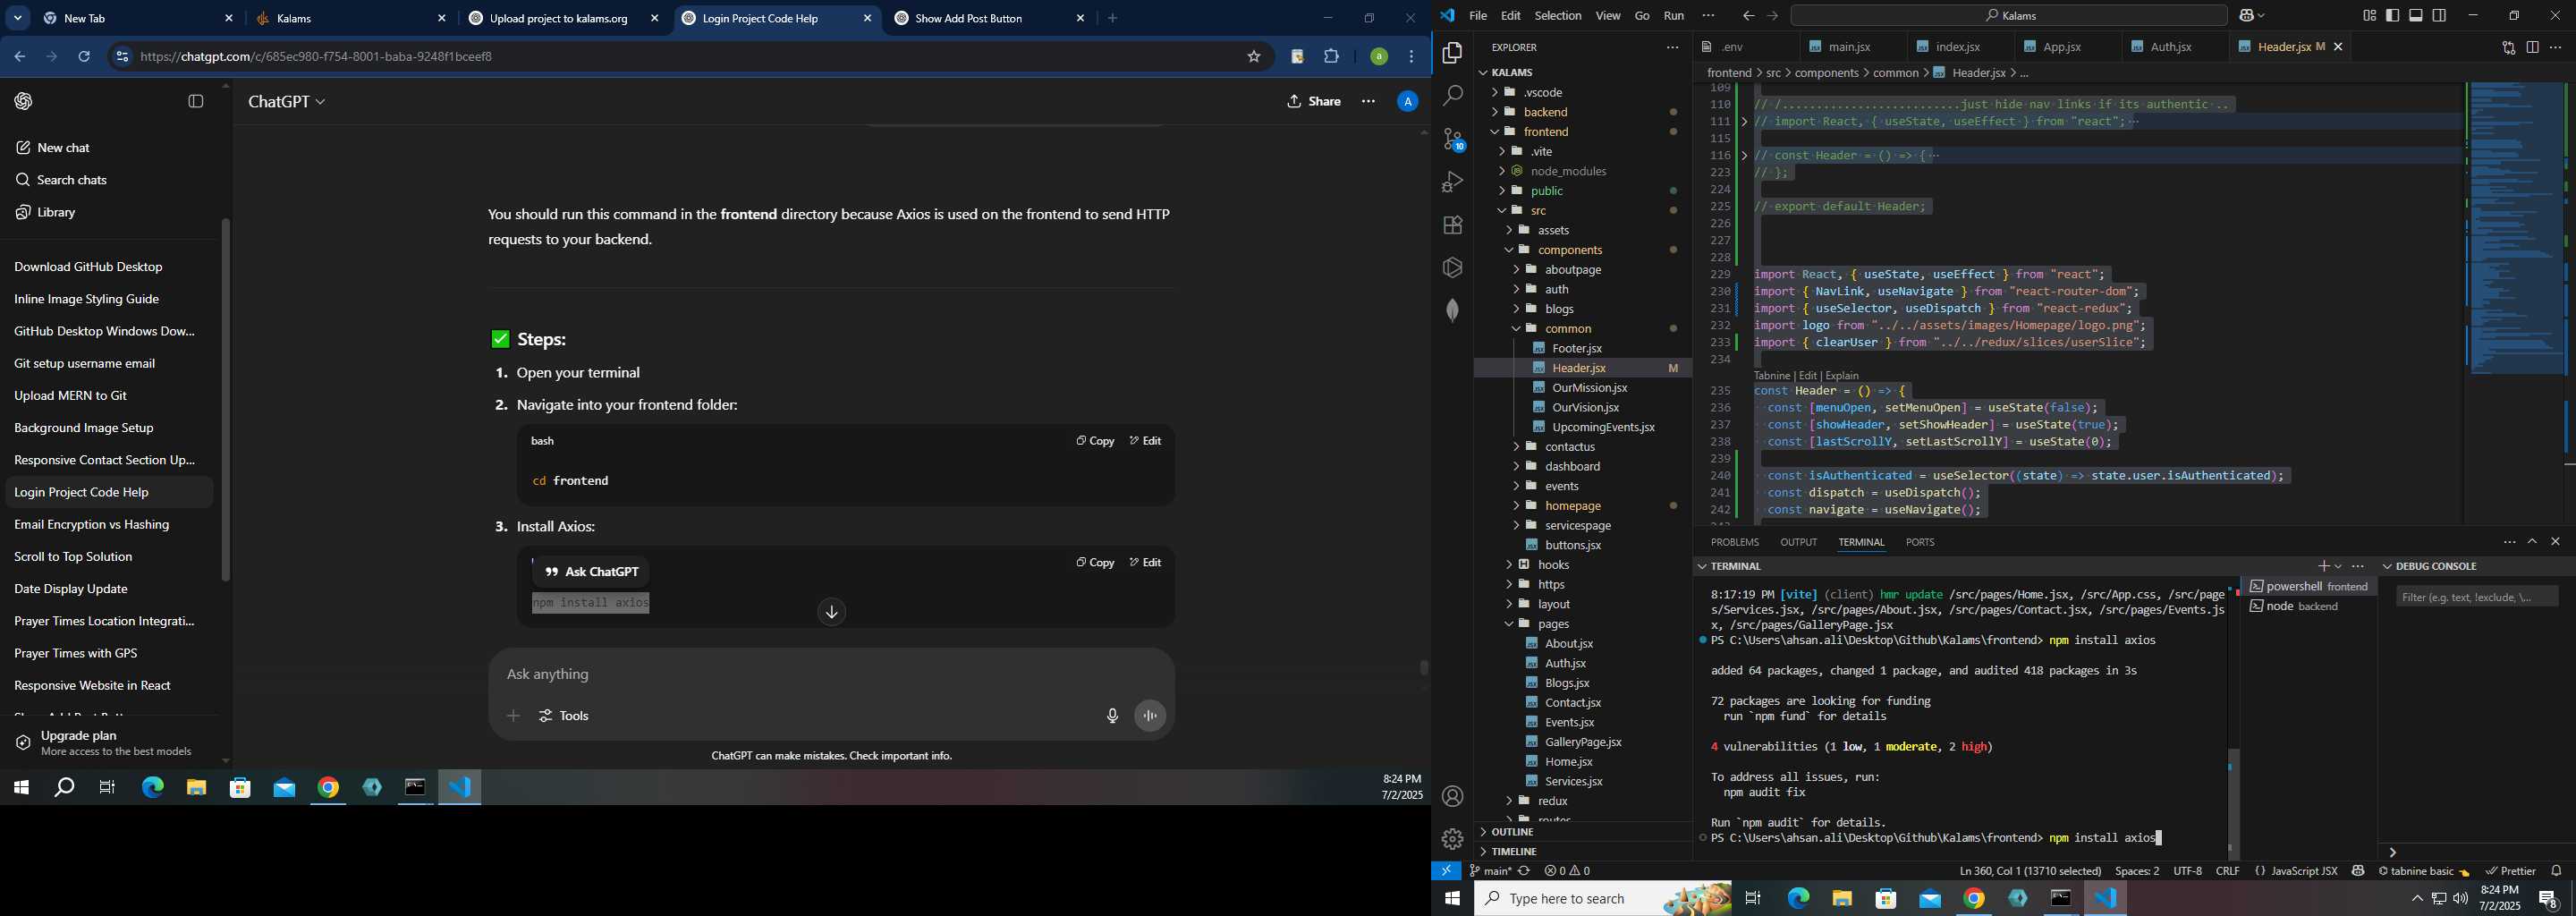
Task: Start ChatGPT voice mode
Action: [x=1150, y=716]
